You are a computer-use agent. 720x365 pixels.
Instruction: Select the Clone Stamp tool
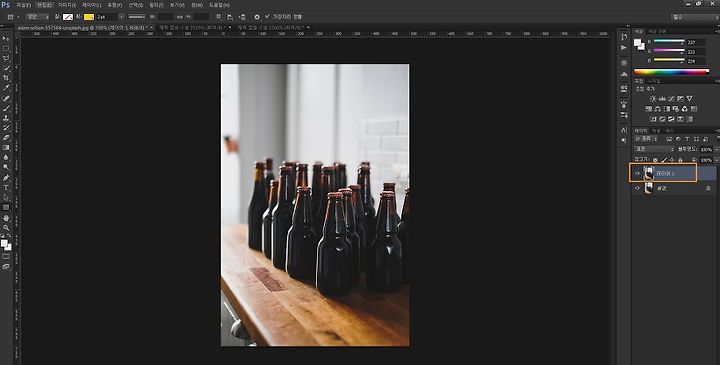(x=6, y=118)
